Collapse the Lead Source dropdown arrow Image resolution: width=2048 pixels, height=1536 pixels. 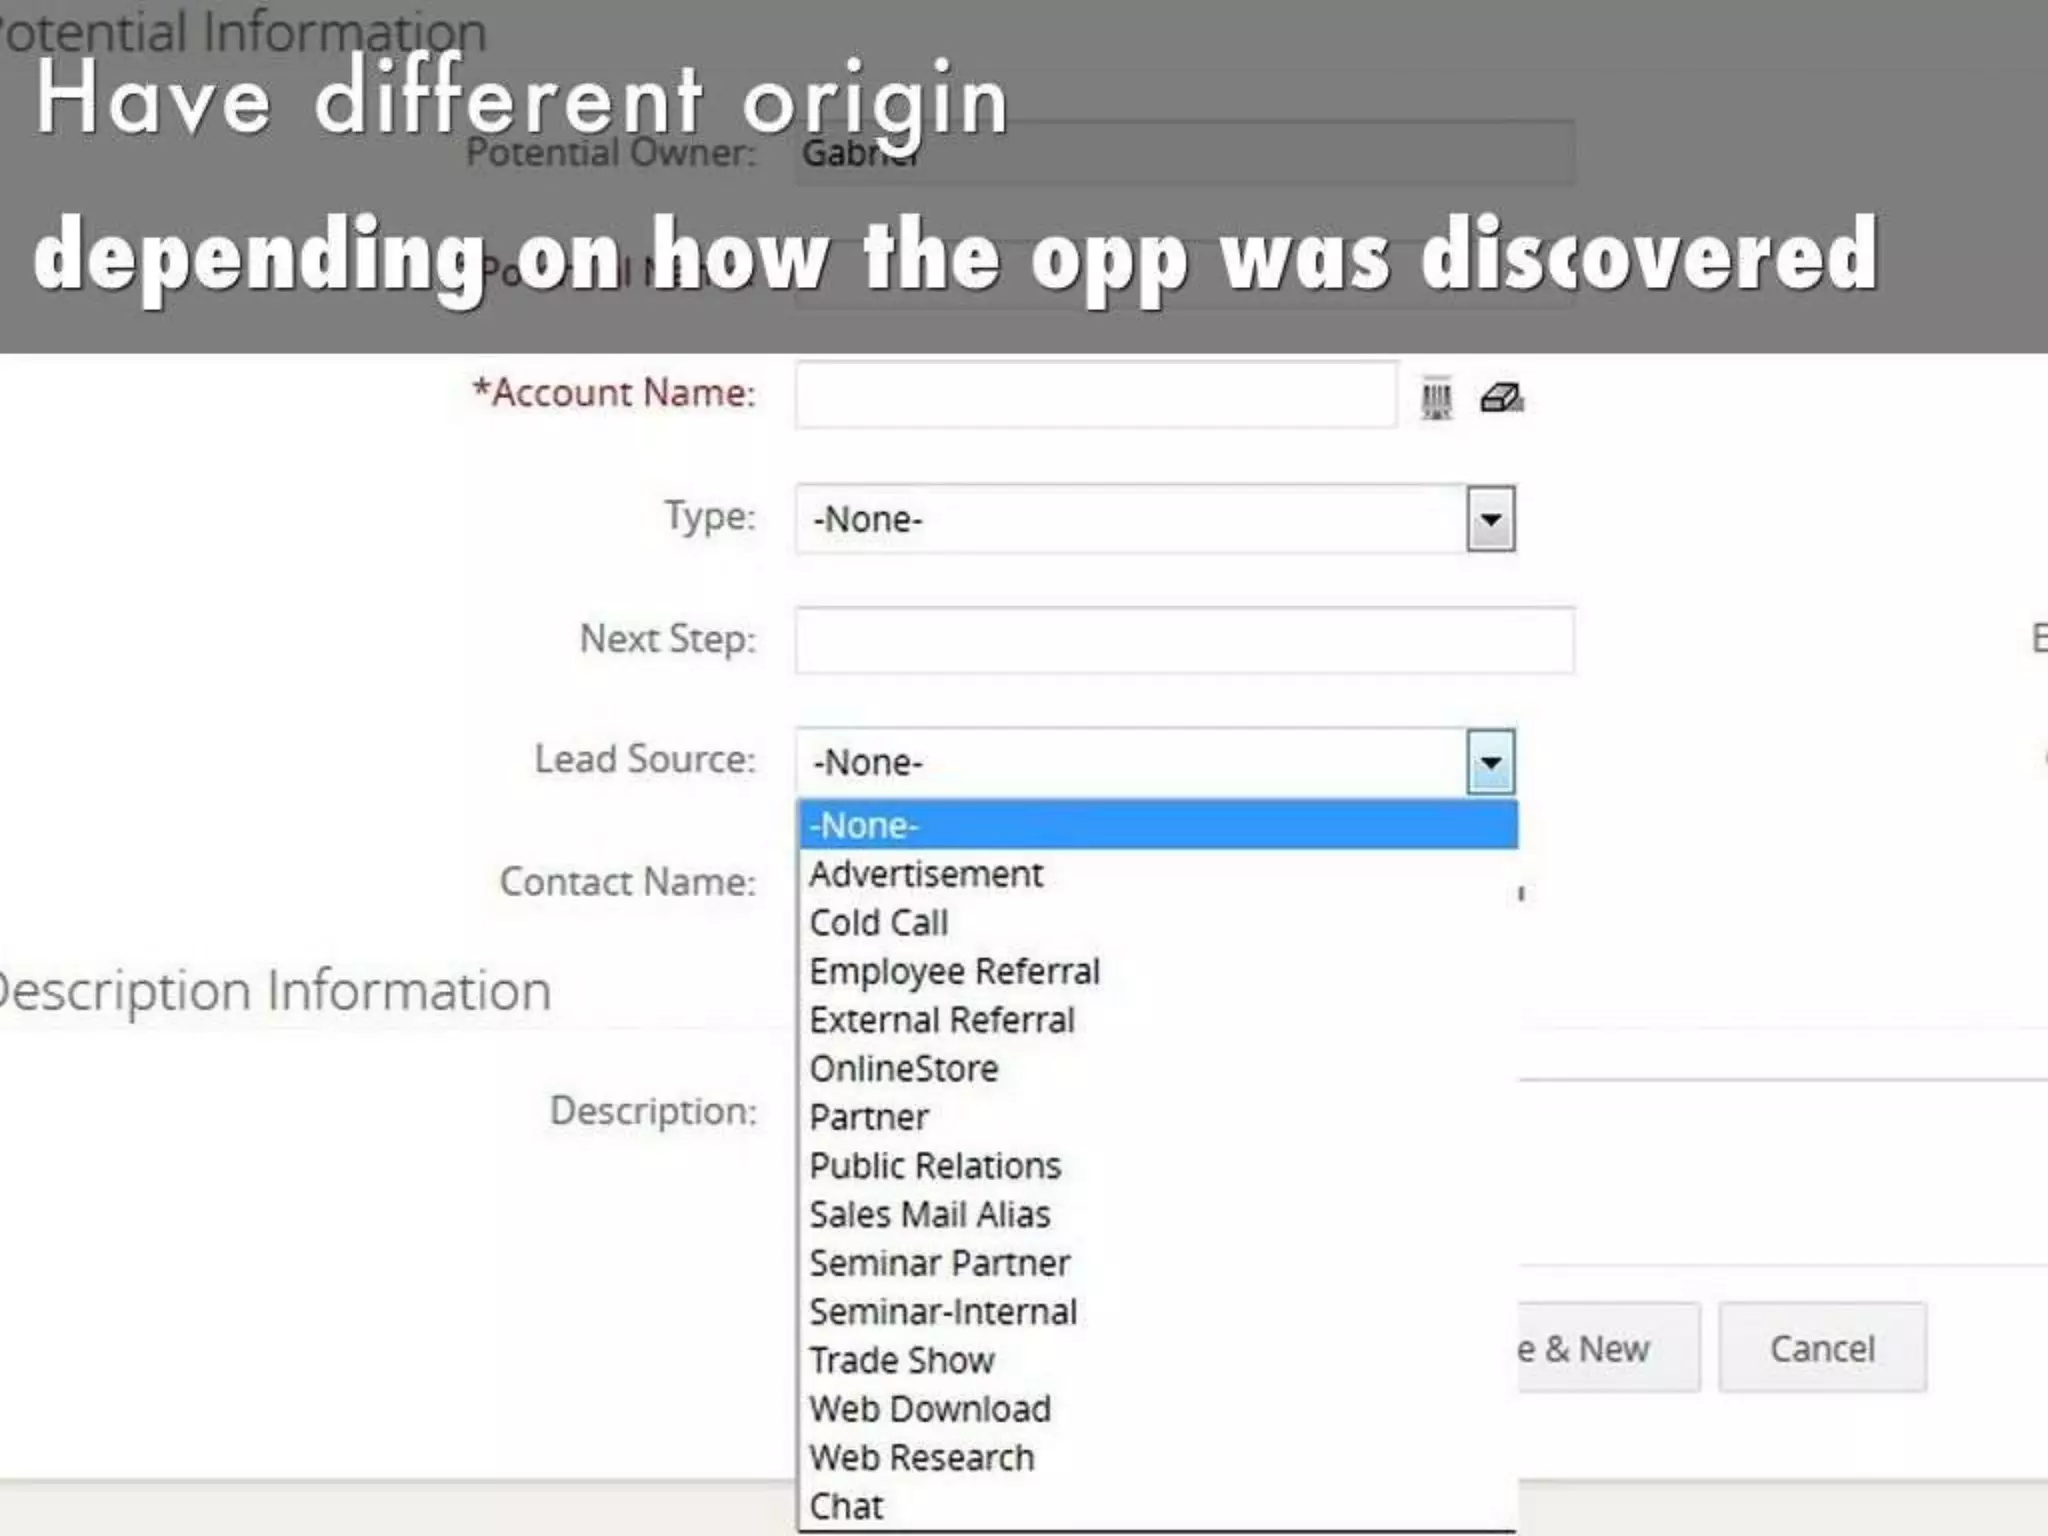[x=1490, y=762]
